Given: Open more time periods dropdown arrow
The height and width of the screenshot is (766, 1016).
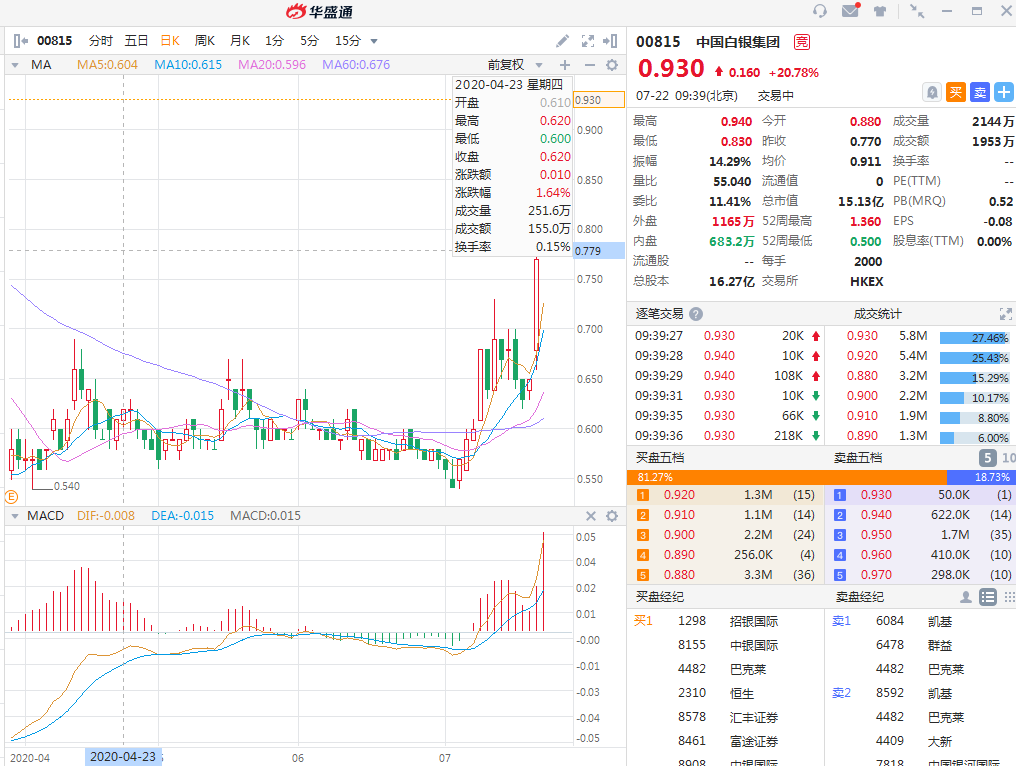Looking at the screenshot, I should pos(374,41).
